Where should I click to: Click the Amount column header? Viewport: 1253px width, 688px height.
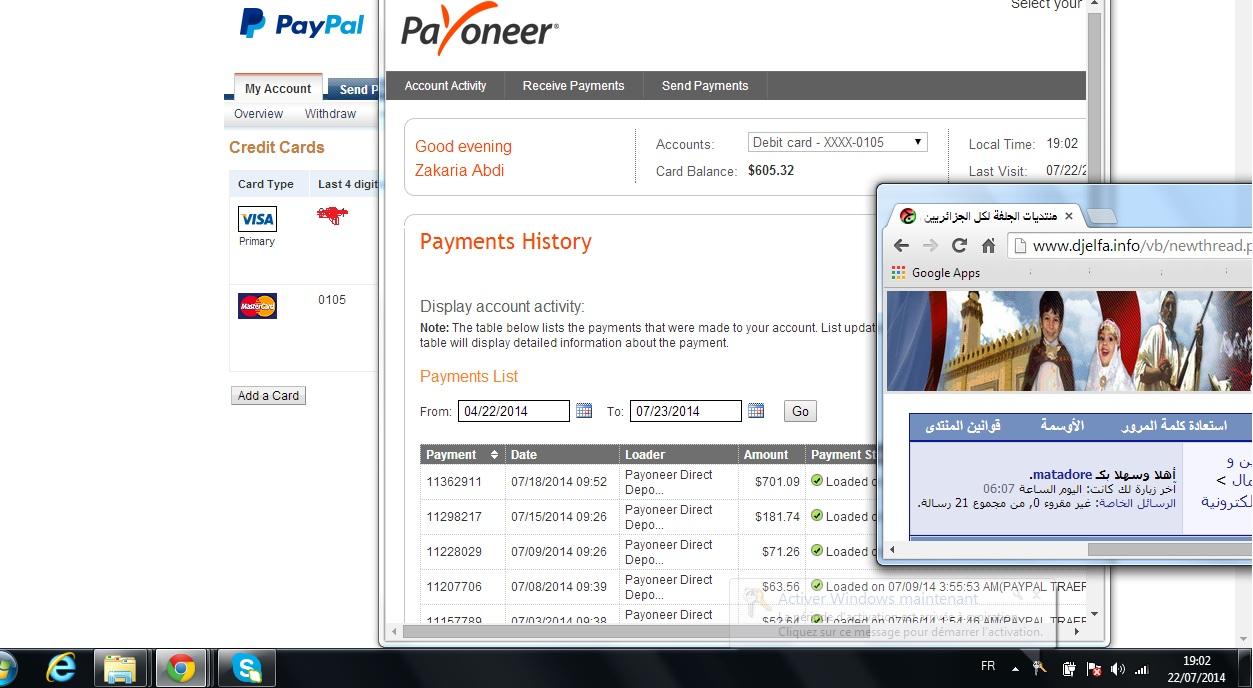[771, 455]
